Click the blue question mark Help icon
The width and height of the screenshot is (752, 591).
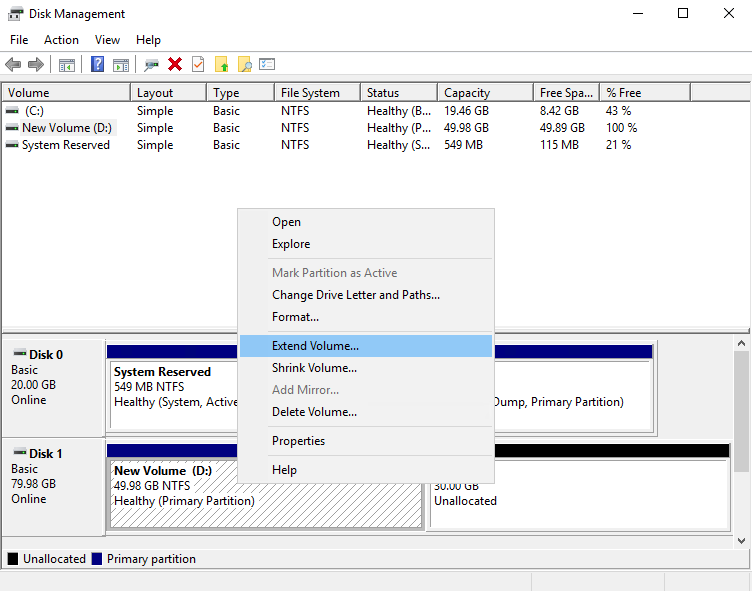(97, 64)
